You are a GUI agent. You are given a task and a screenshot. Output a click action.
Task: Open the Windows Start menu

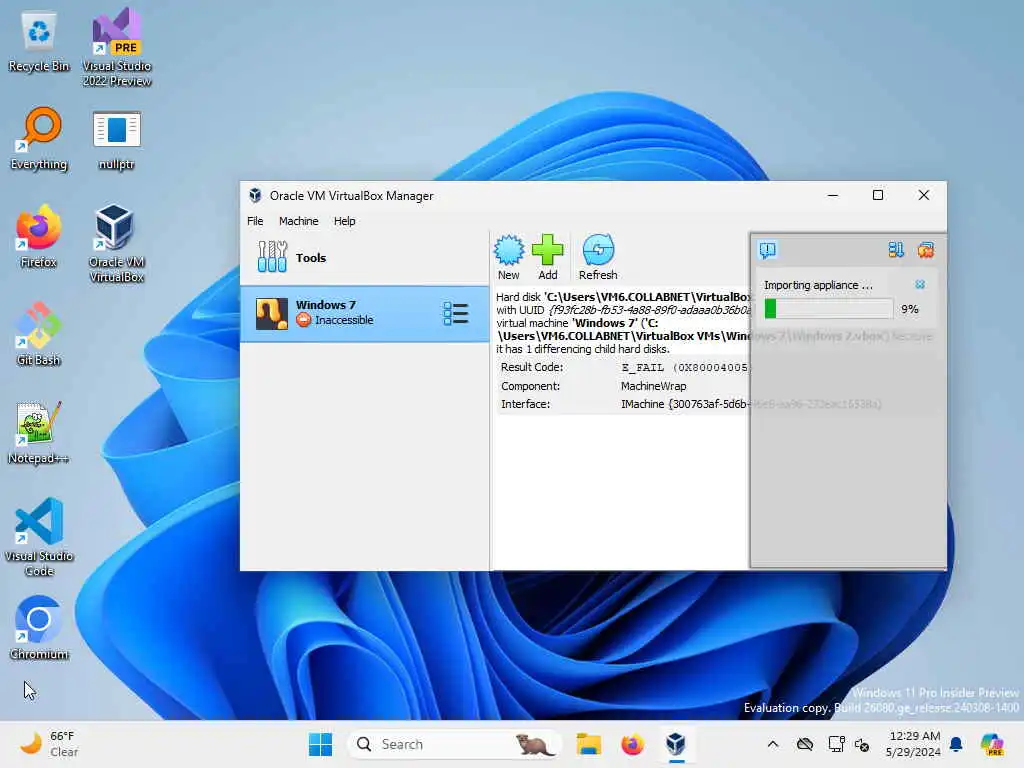pyautogui.click(x=320, y=744)
